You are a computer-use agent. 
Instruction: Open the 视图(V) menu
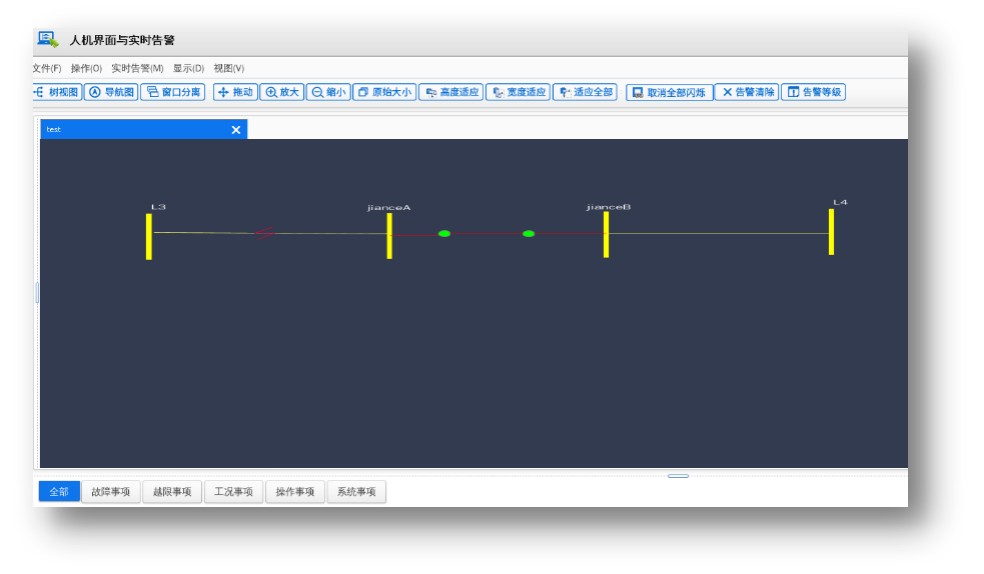pos(228,68)
